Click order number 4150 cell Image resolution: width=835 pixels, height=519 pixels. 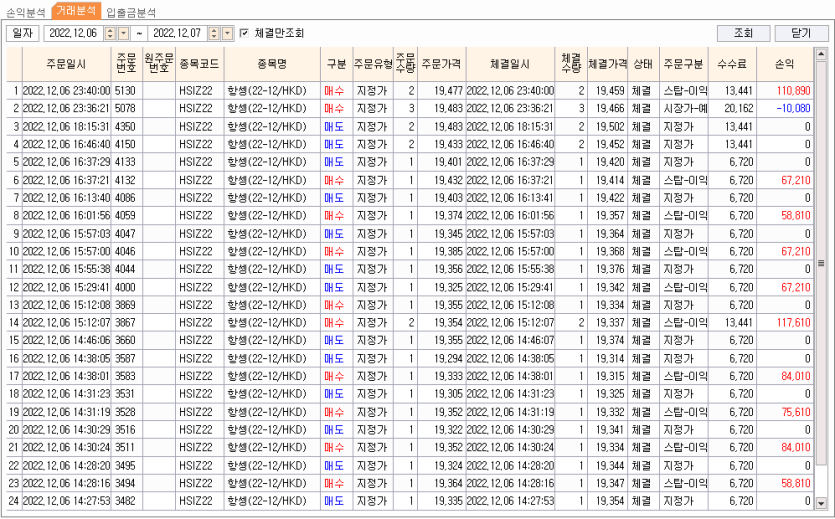(x=127, y=144)
